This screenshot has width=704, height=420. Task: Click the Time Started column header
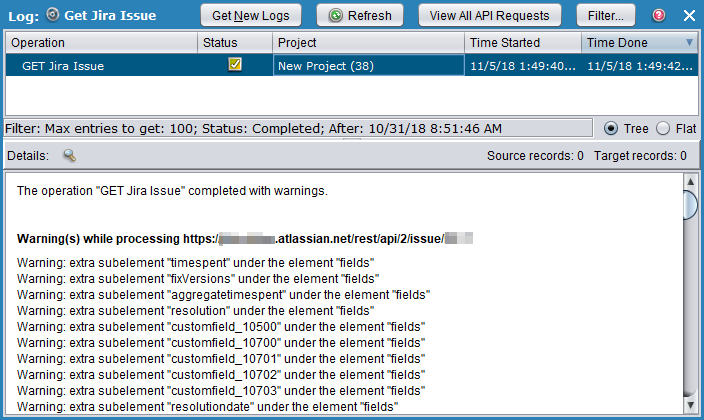pyautogui.click(x=523, y=43)
